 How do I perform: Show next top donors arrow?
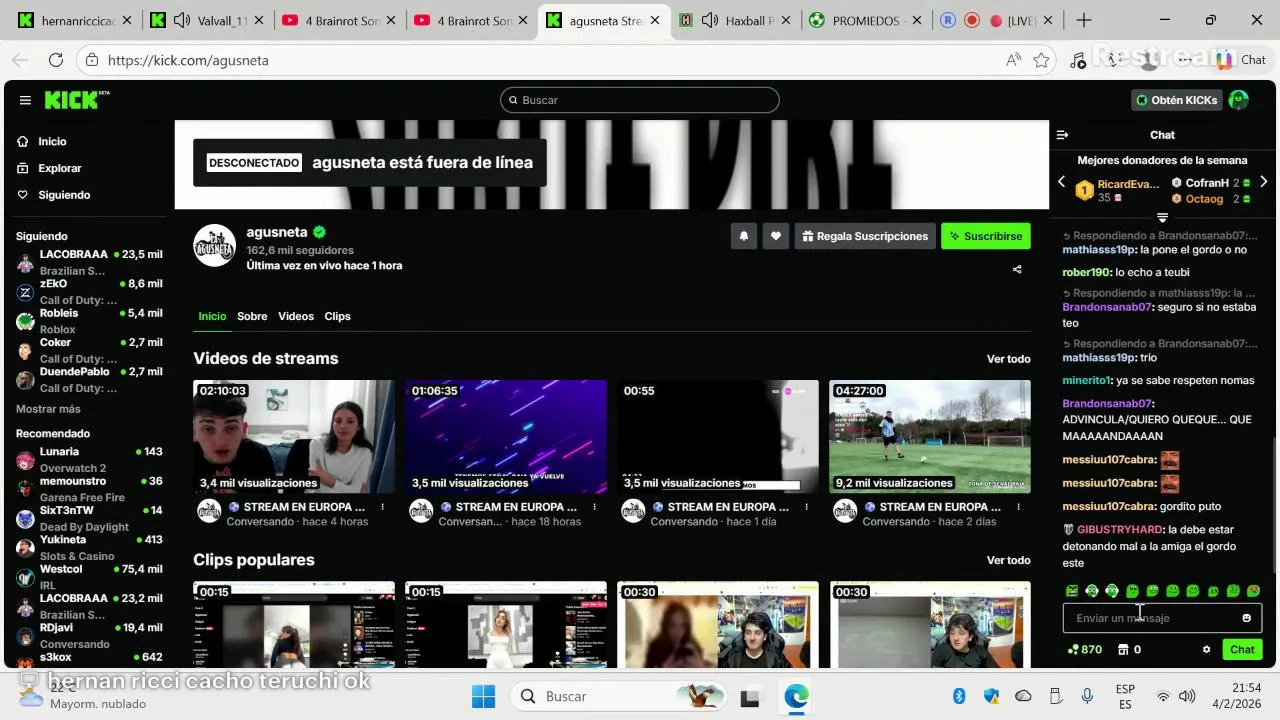point(1264,182)
